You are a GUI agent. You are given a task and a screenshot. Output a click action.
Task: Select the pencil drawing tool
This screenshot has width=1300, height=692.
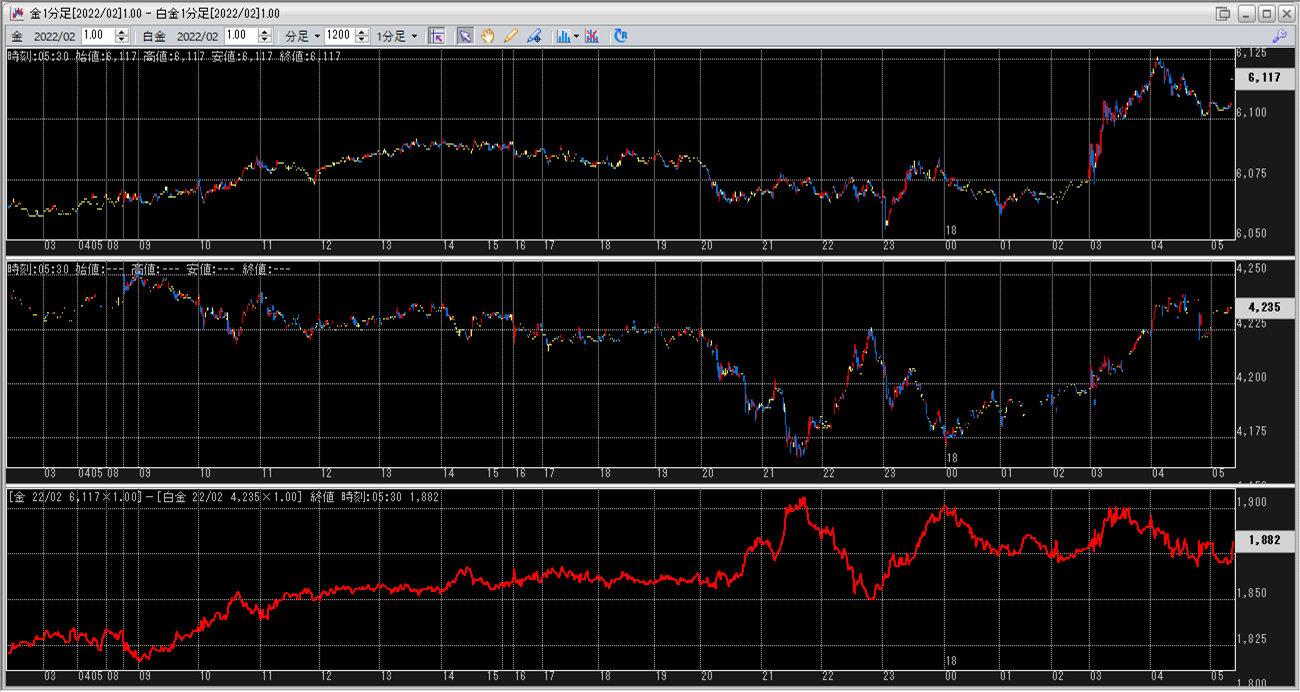click(x=511, y=36)
